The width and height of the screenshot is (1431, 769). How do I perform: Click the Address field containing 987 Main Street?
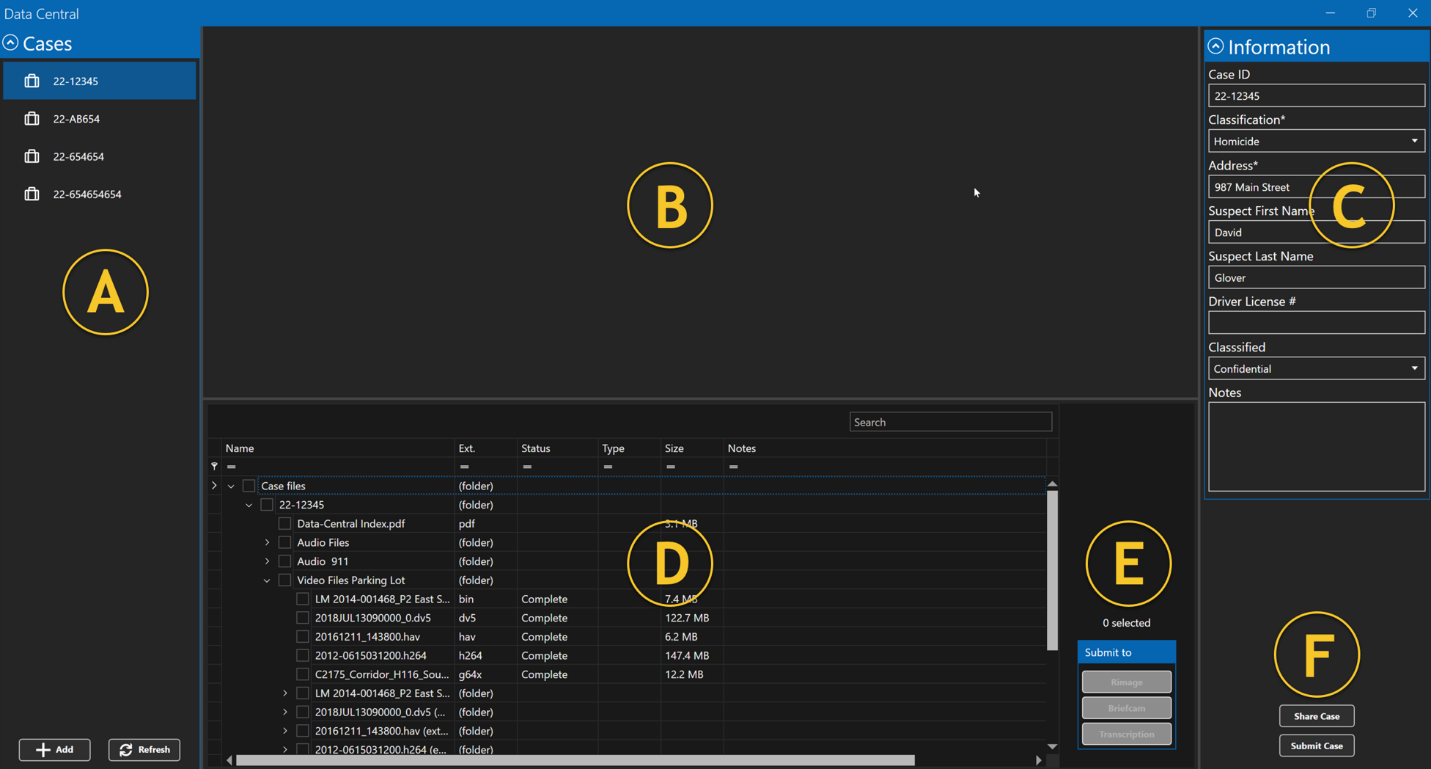[1316, 187]
